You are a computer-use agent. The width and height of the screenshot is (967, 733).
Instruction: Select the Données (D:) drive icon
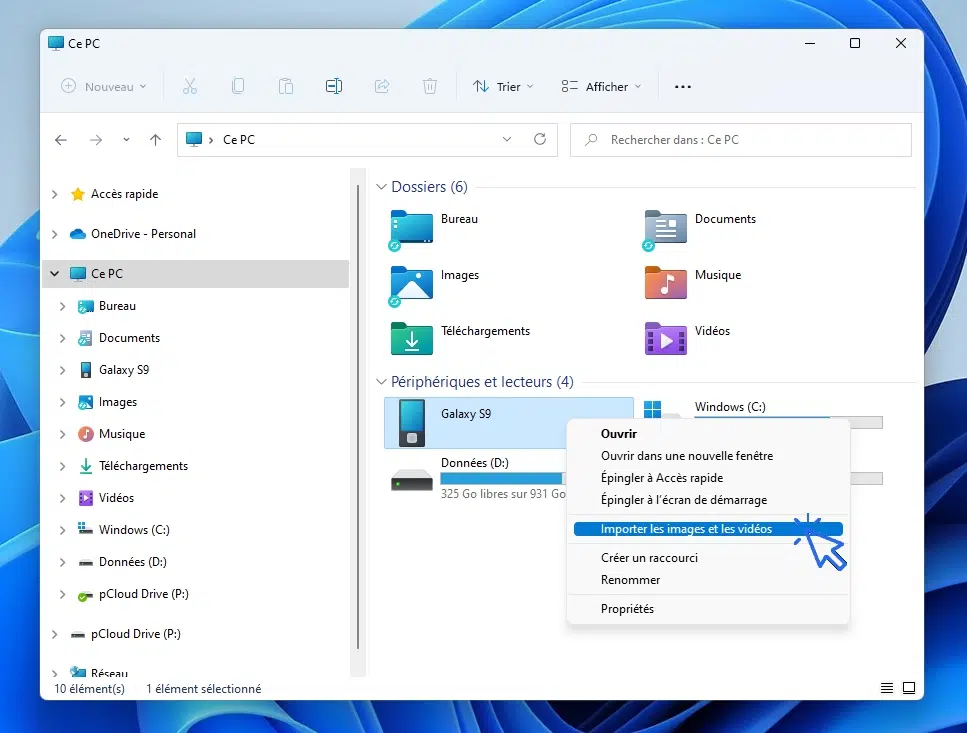[x=411, y=479]
